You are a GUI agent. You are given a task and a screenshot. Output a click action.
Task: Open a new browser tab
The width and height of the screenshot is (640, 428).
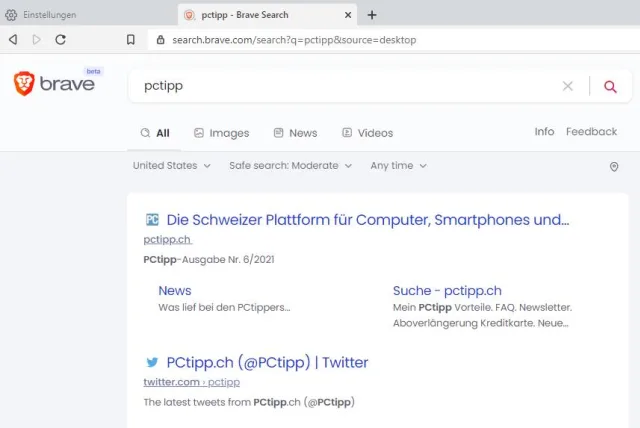[372, 15]
